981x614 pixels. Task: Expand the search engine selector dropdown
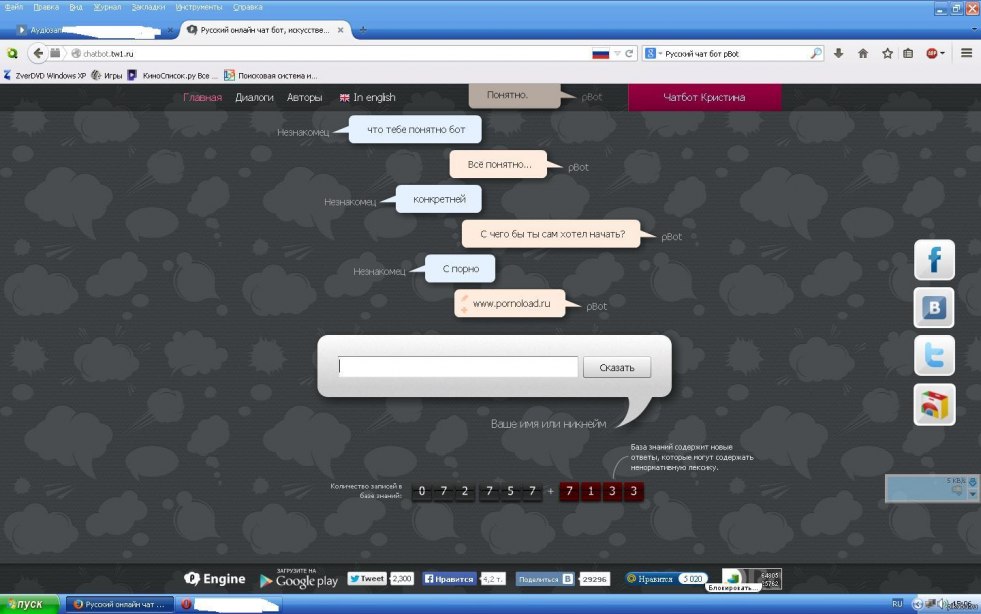659,53
